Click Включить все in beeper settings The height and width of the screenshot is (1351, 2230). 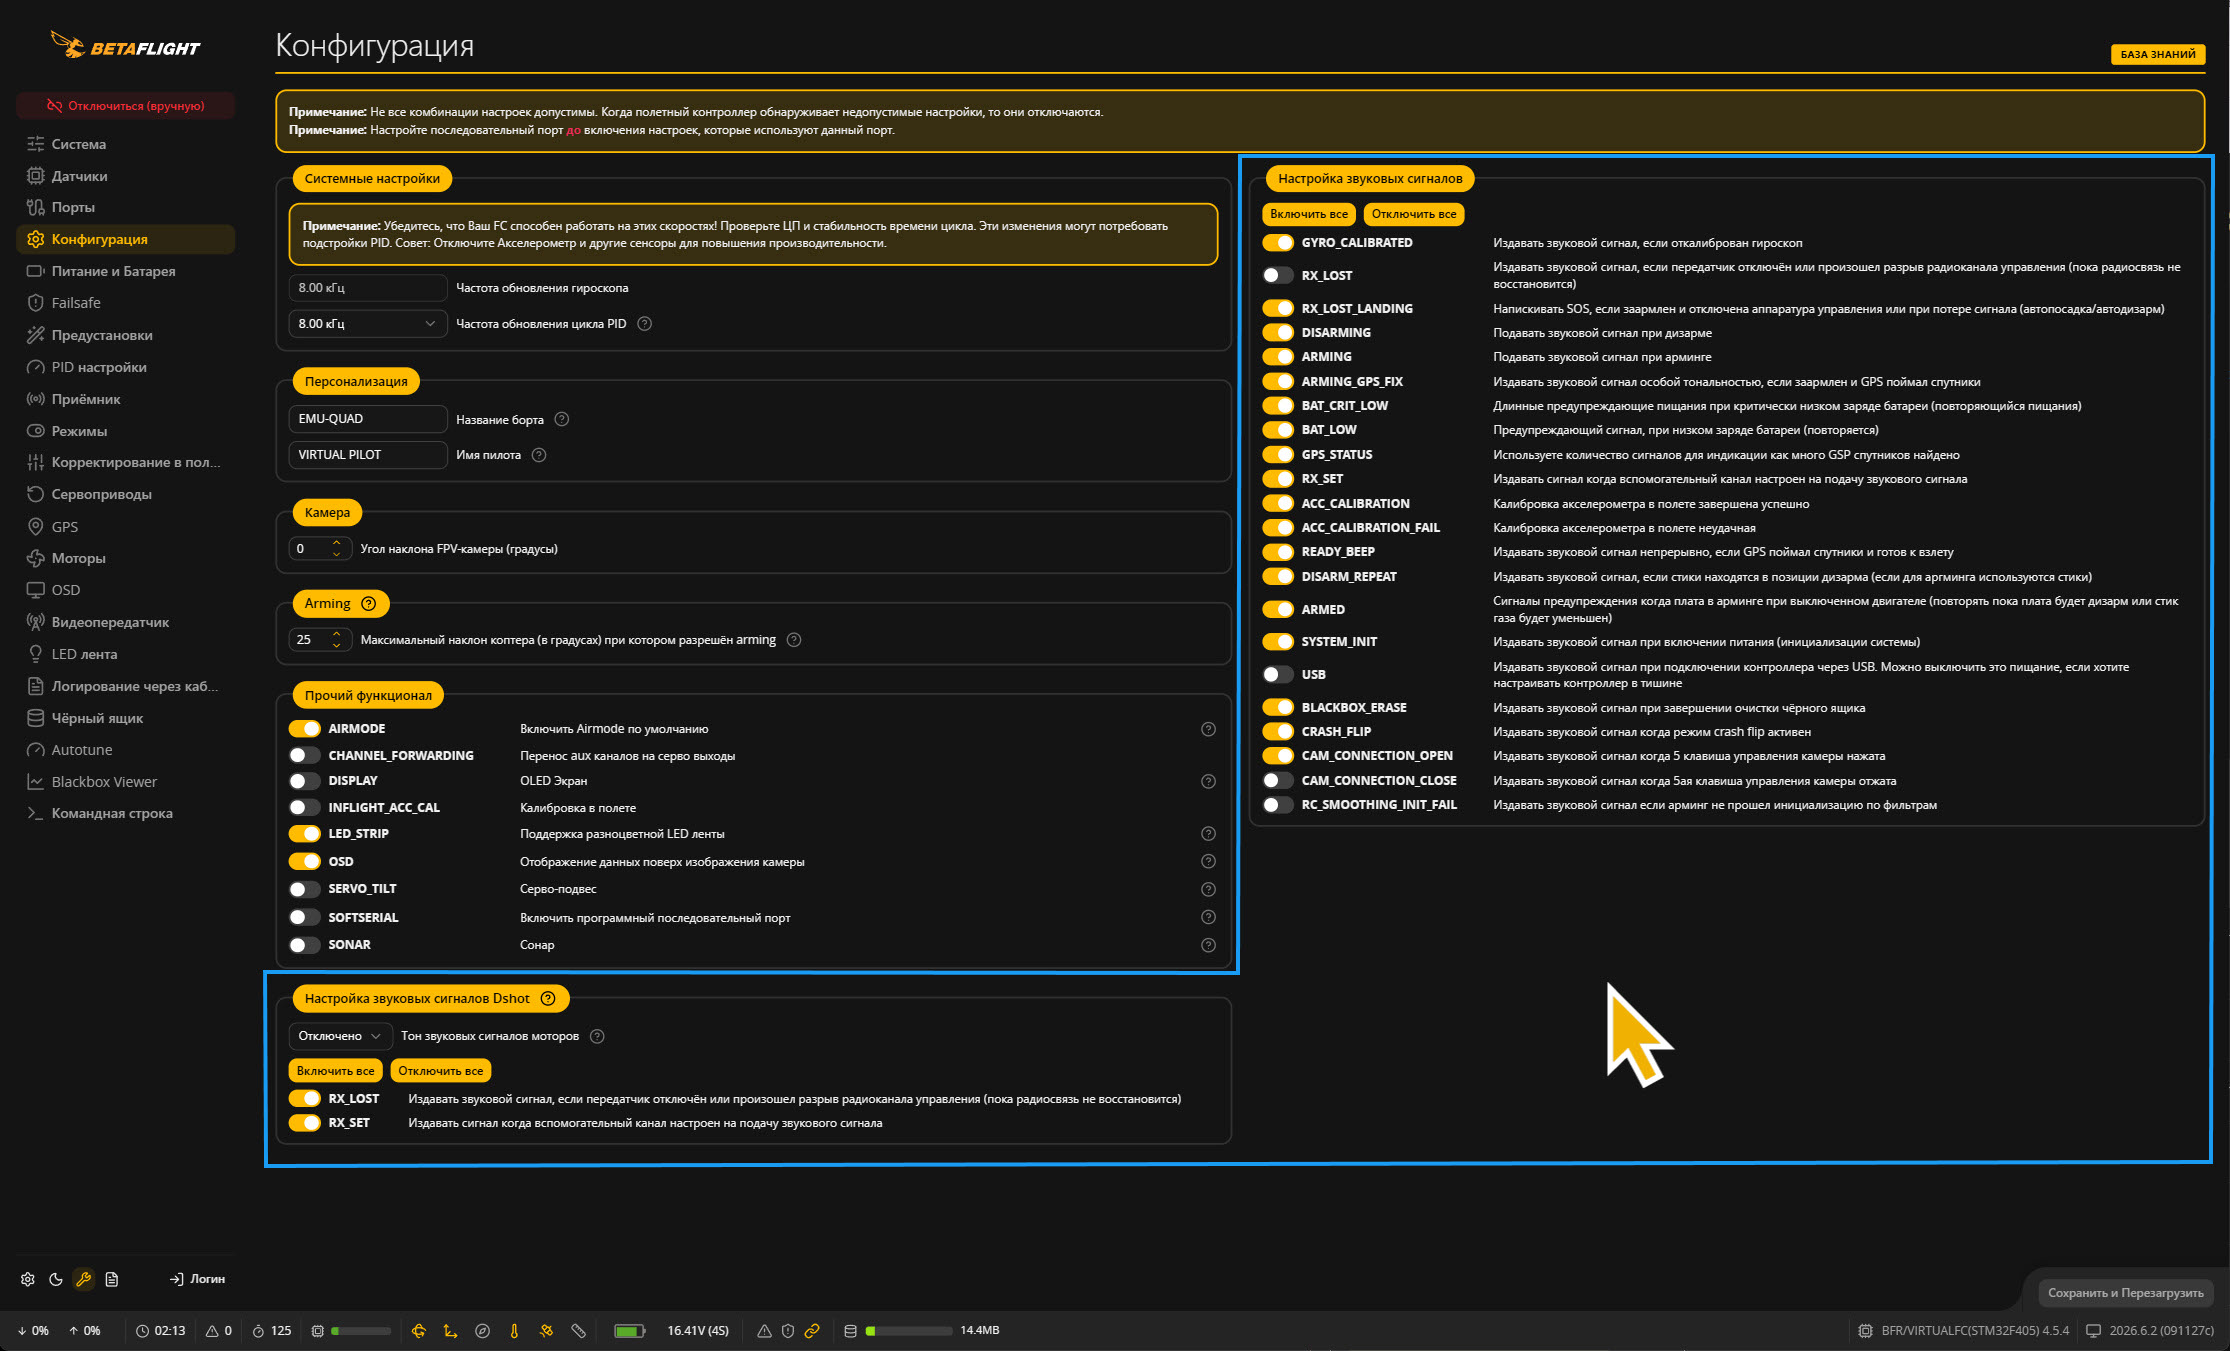[1308, 214]
